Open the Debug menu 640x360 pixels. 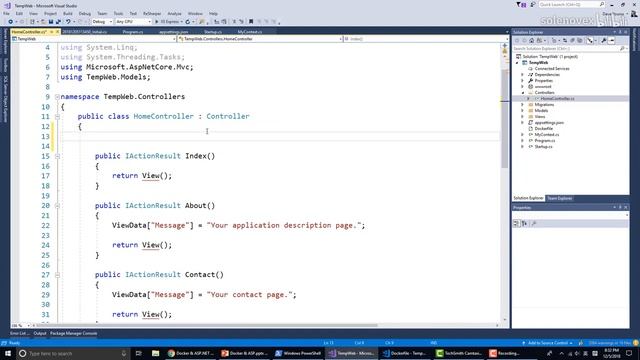coord(84,13)
